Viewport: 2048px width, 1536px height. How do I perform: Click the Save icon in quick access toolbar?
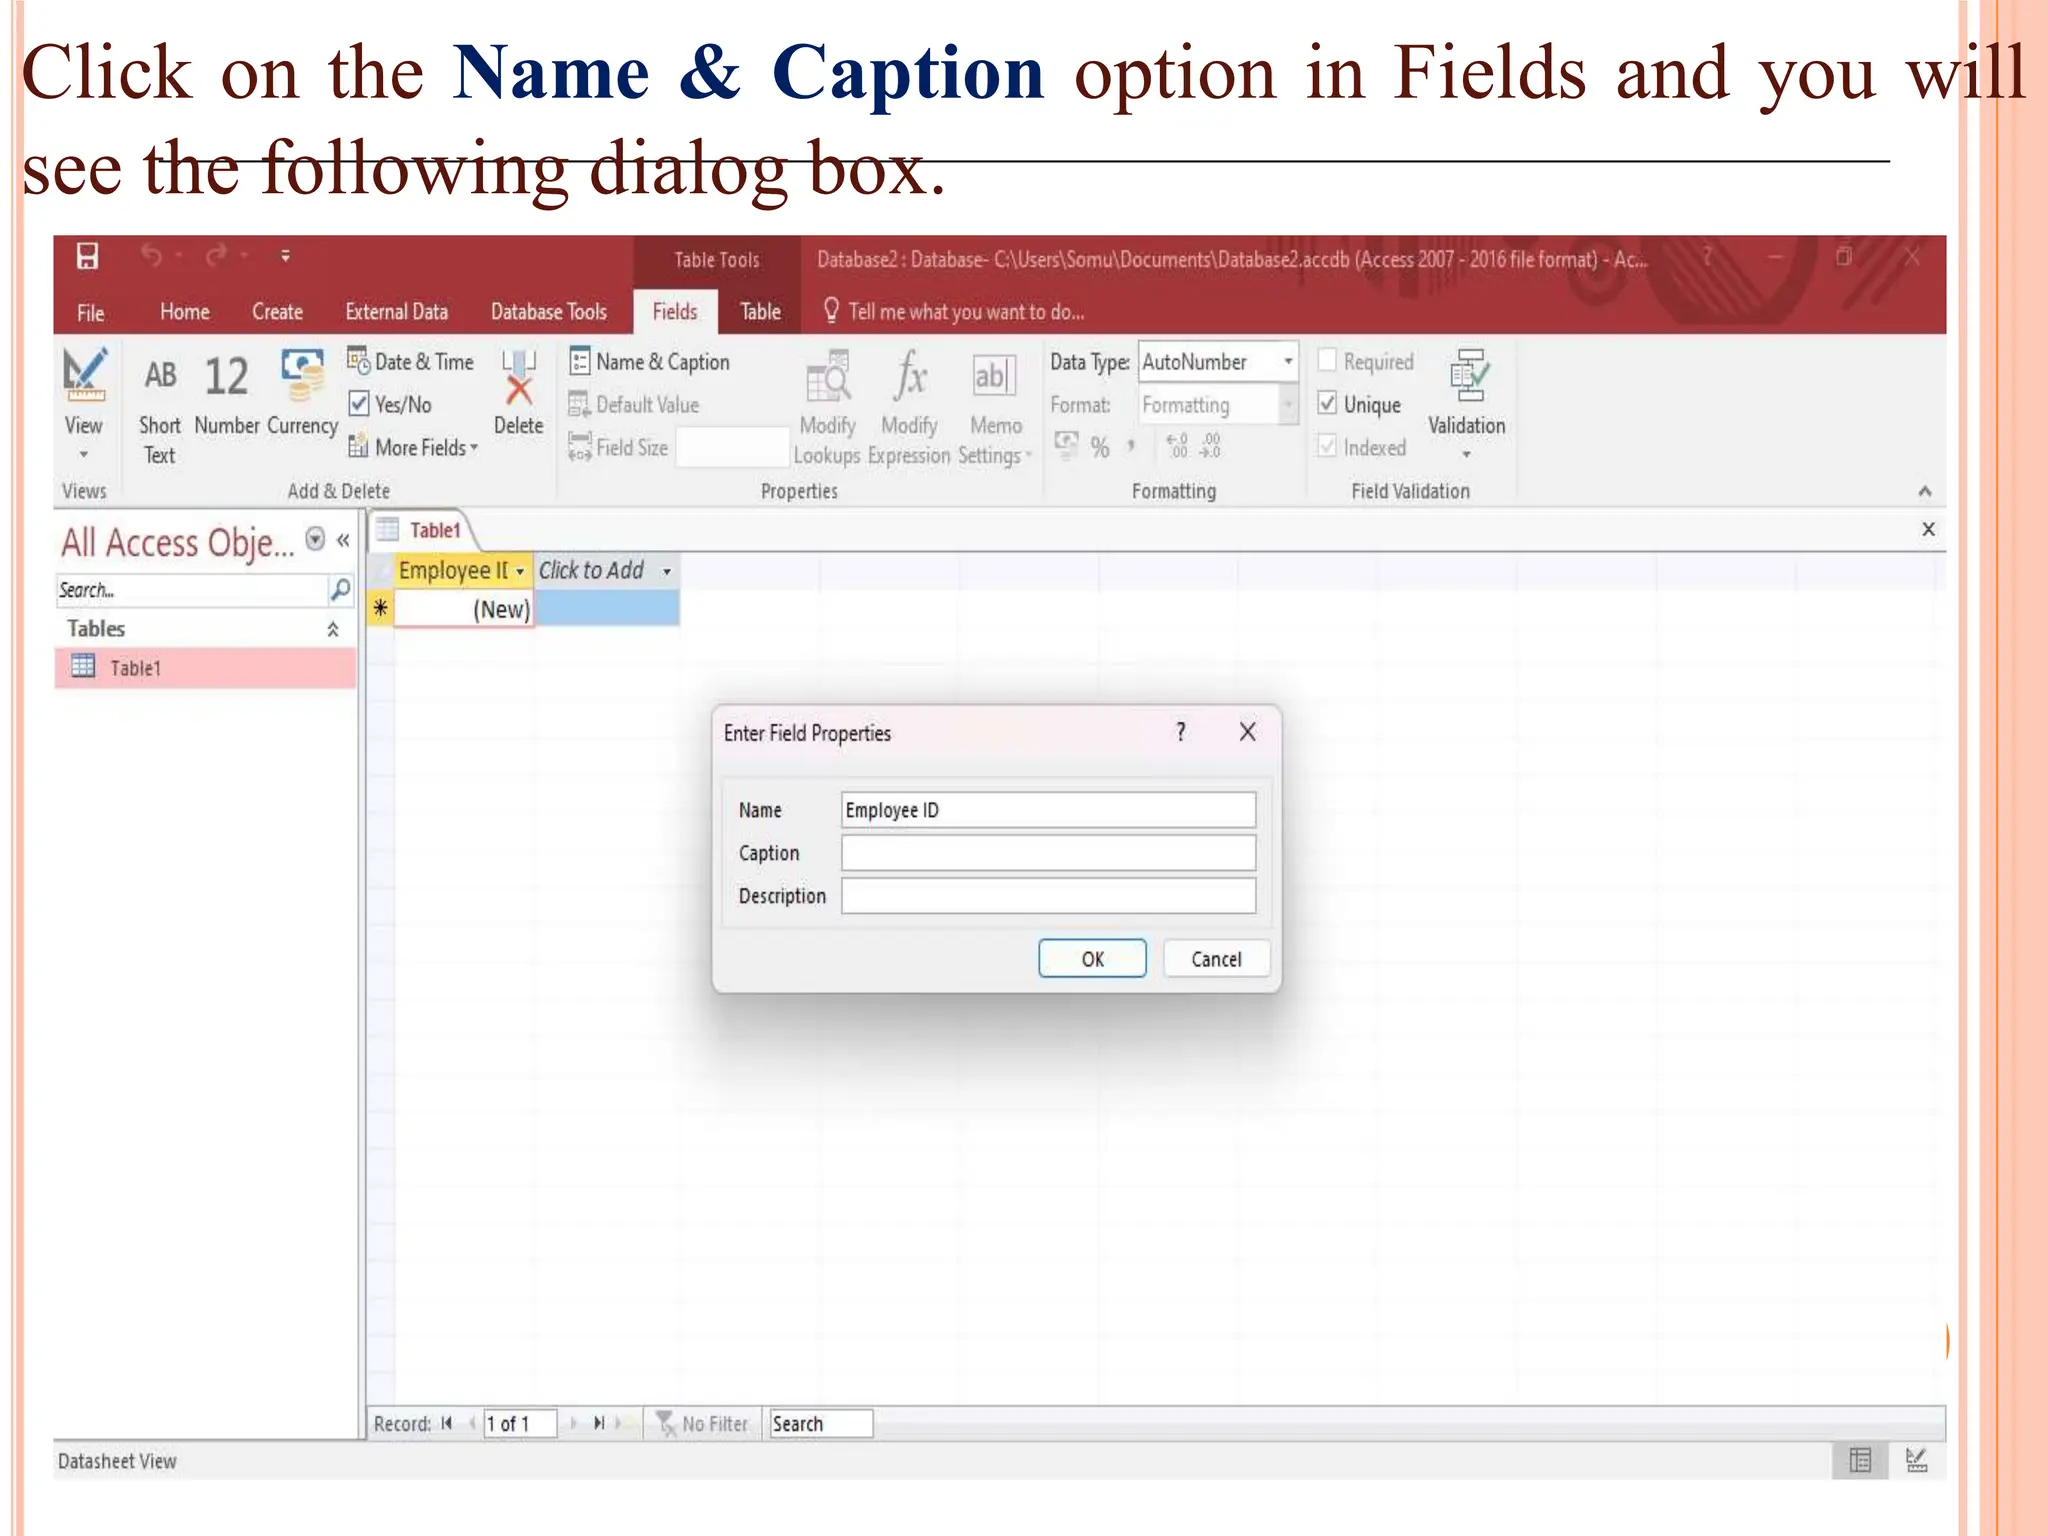click(87, 256)
